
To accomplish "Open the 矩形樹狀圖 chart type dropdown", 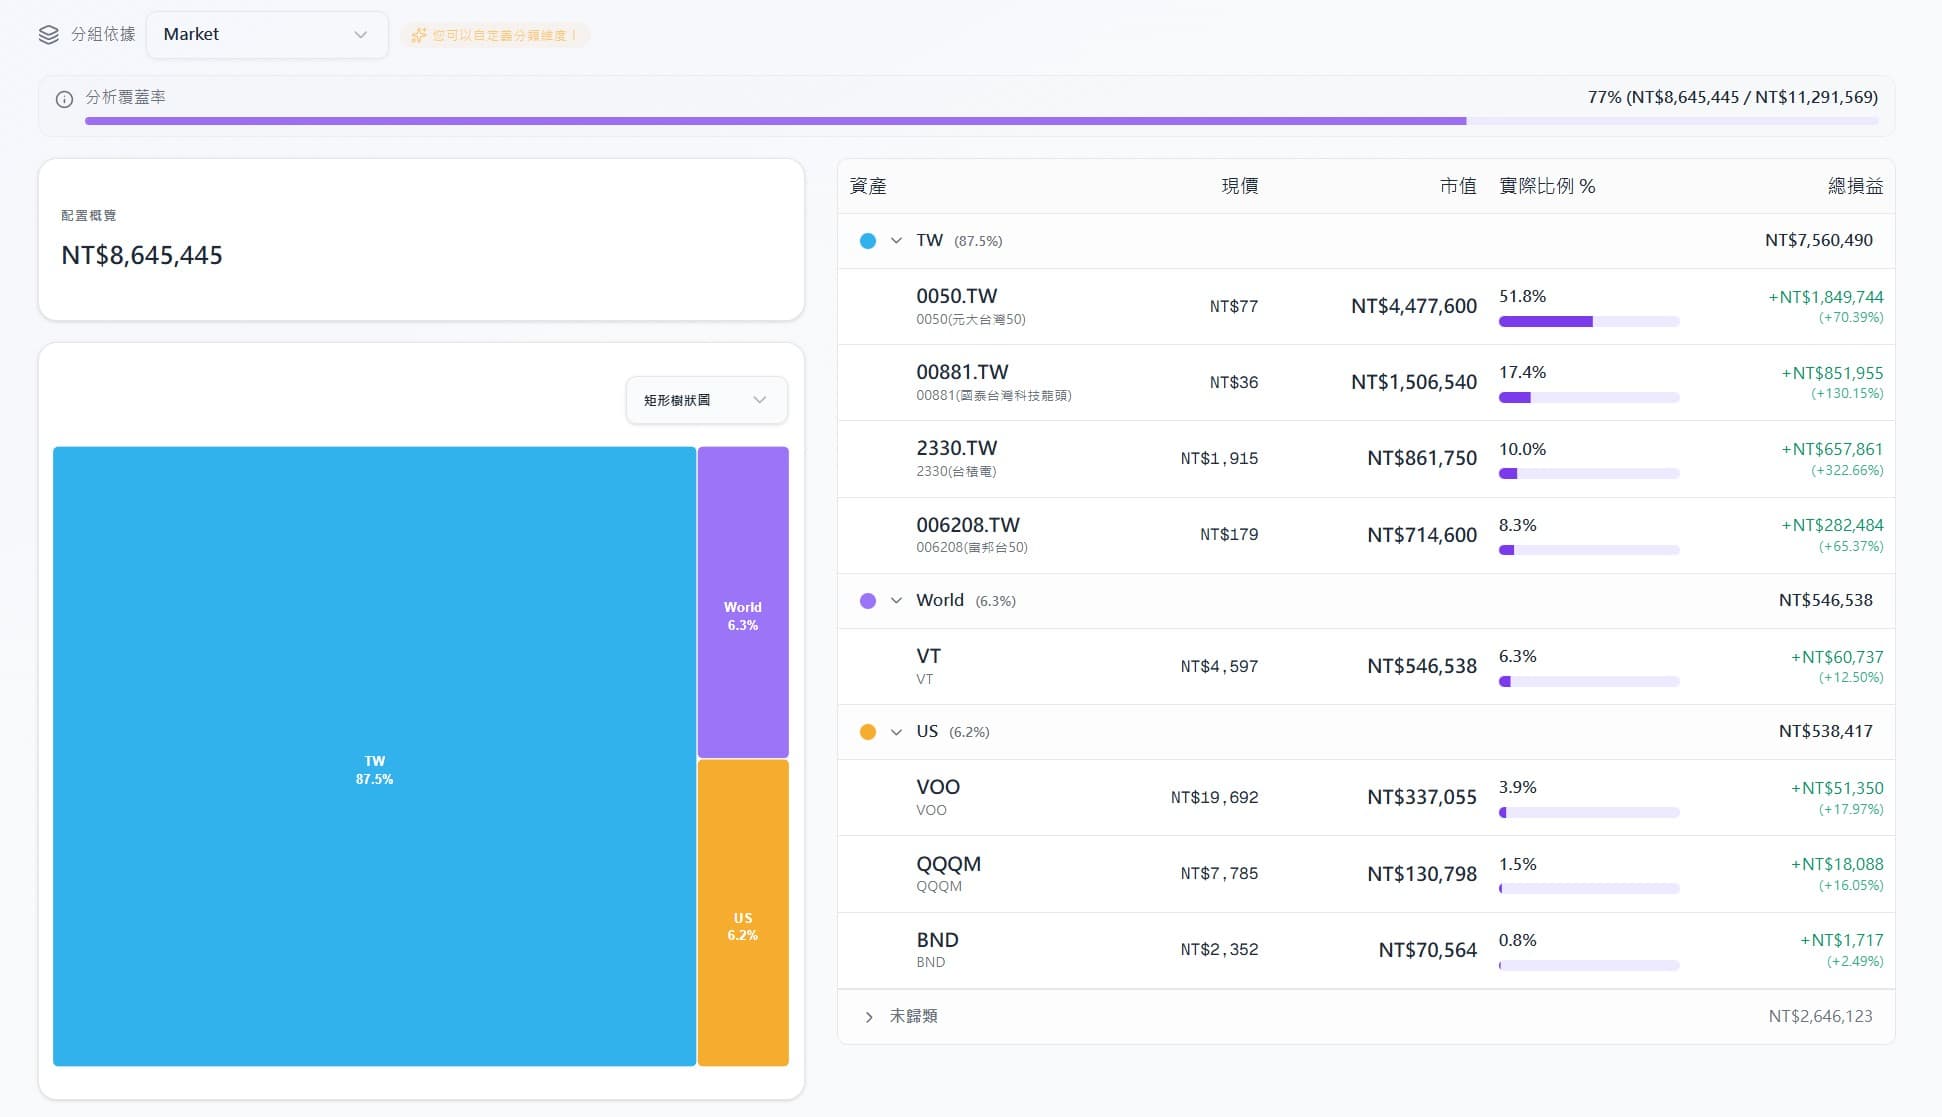I will click(x=707, y=400).
